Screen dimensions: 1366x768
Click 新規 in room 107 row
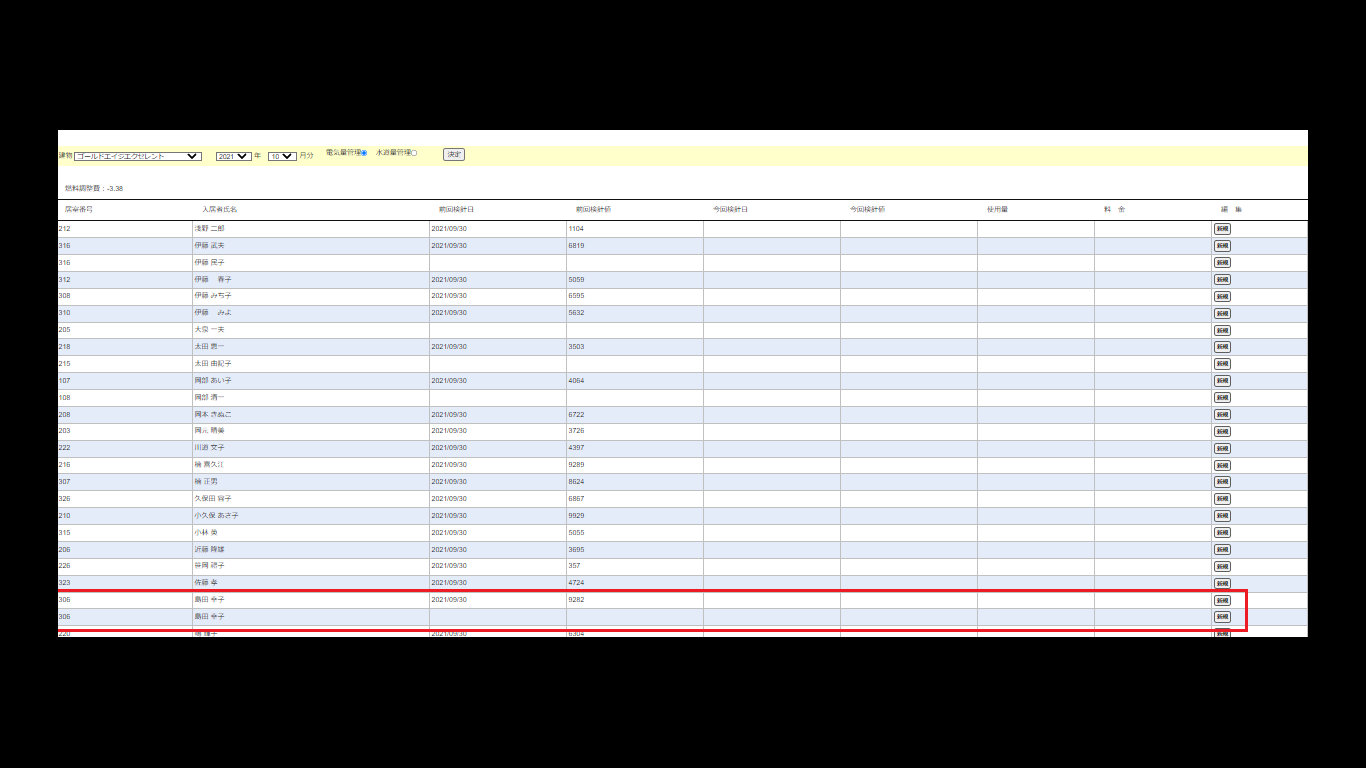click(x=1222, y=381)
